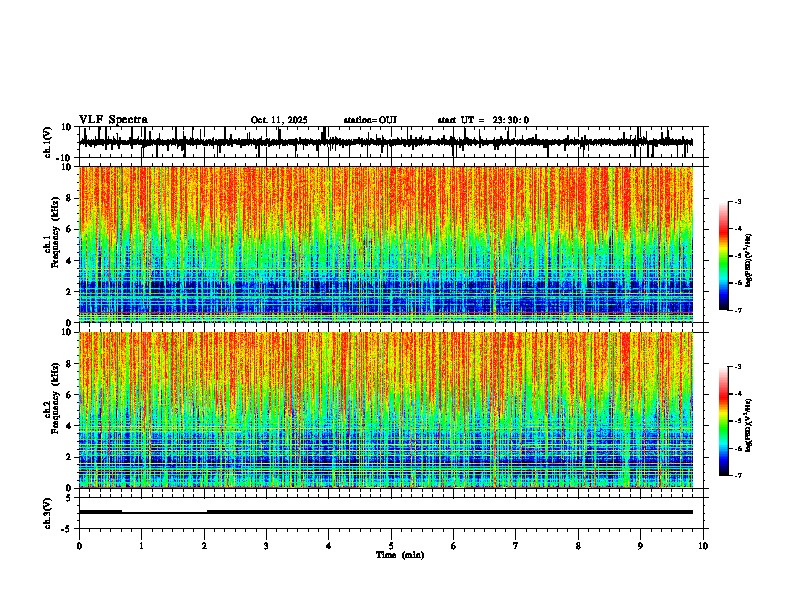Click the ch.1 spectrogram "4" kHz tick label
This screenshot has width=792, height=612.
click(x=69, y=261)
